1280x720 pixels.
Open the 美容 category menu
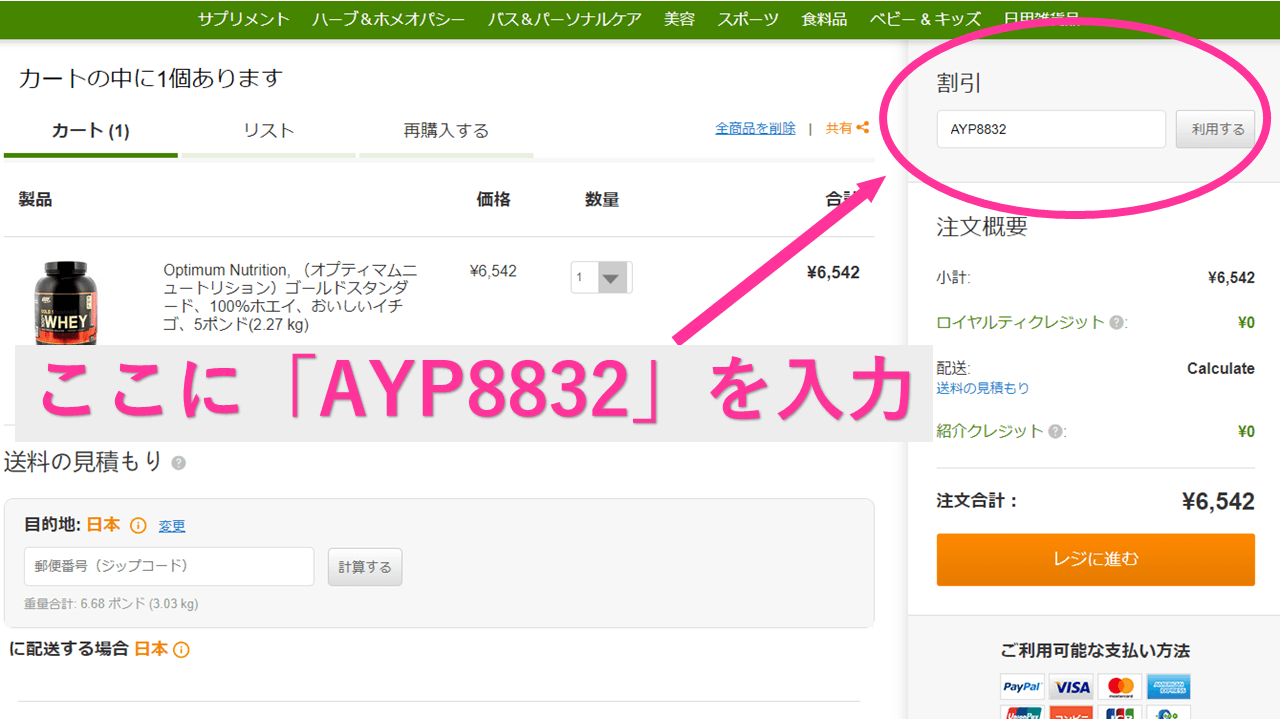tap(679, 19)
